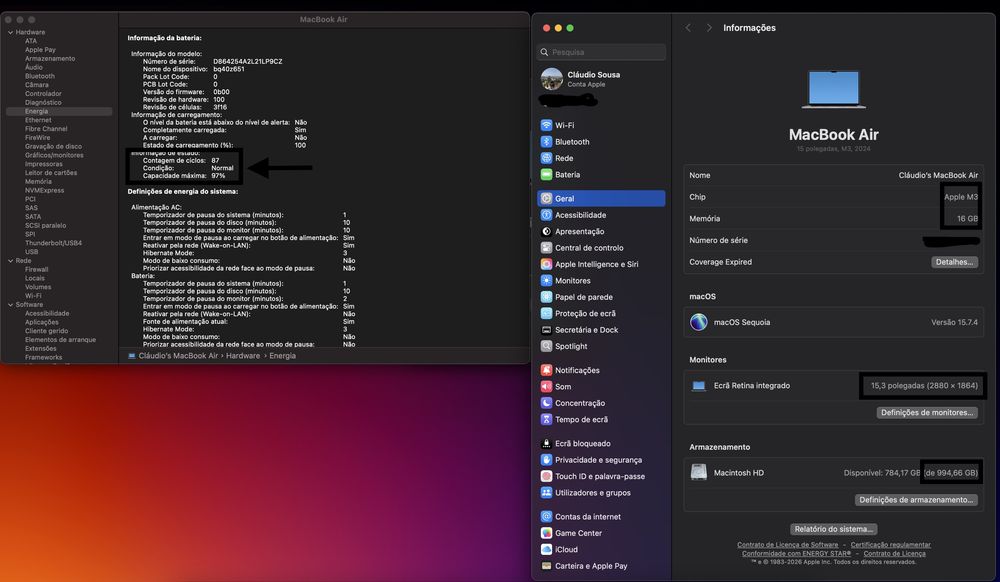
Task: Open Bateria settings pane
Action: (601, 175)
